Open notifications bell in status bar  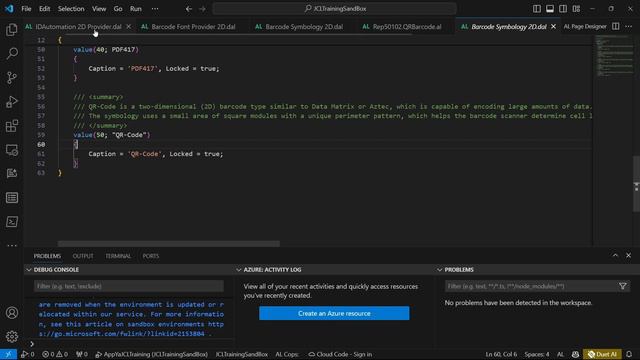click(629, 354)
